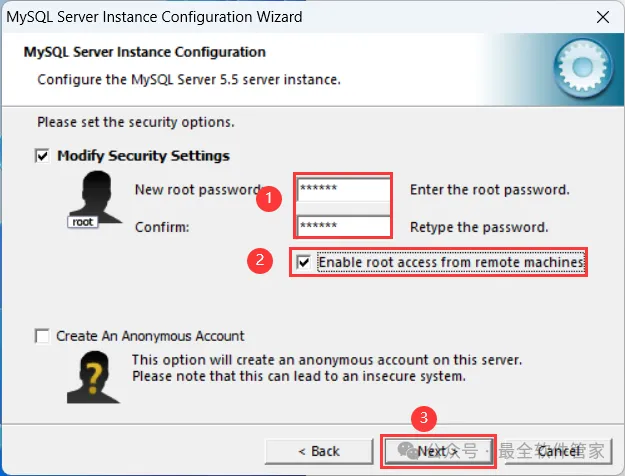The width and height of the screenshot is (625, 476).
Task: Click the wizard title bar text
Action: pos(155,17)
